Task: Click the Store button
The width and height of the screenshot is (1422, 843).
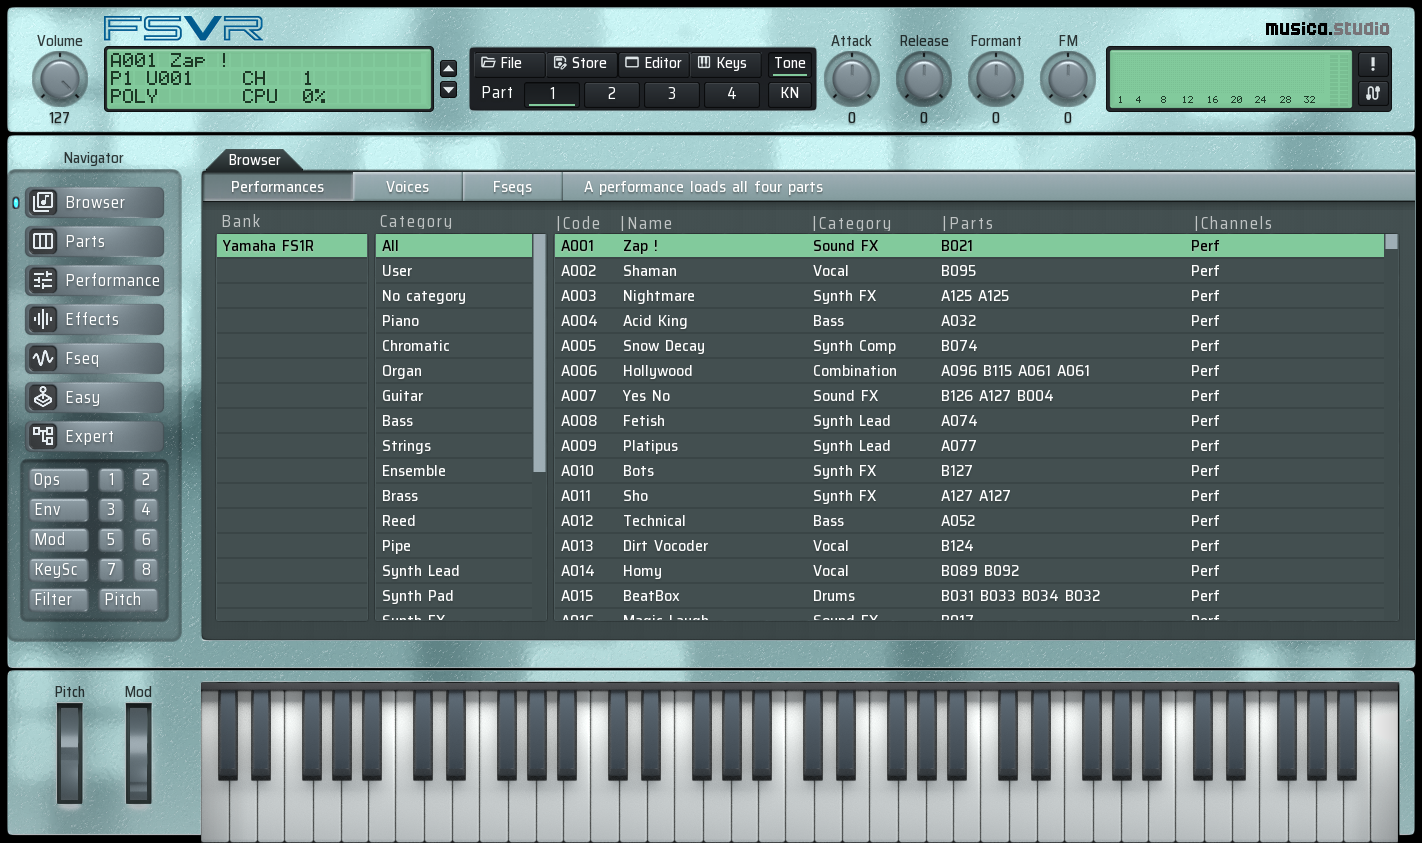Action: (x=581, y=63)
